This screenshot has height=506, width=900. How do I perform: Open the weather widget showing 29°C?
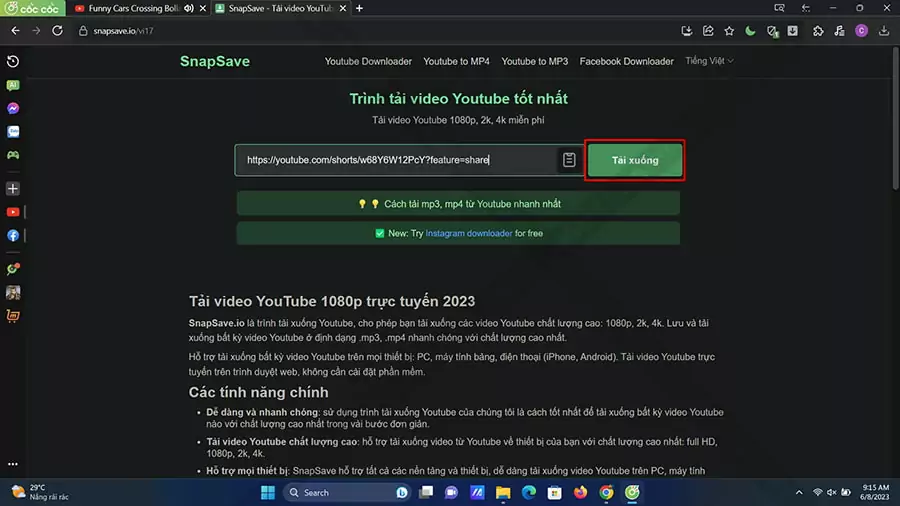40,492
